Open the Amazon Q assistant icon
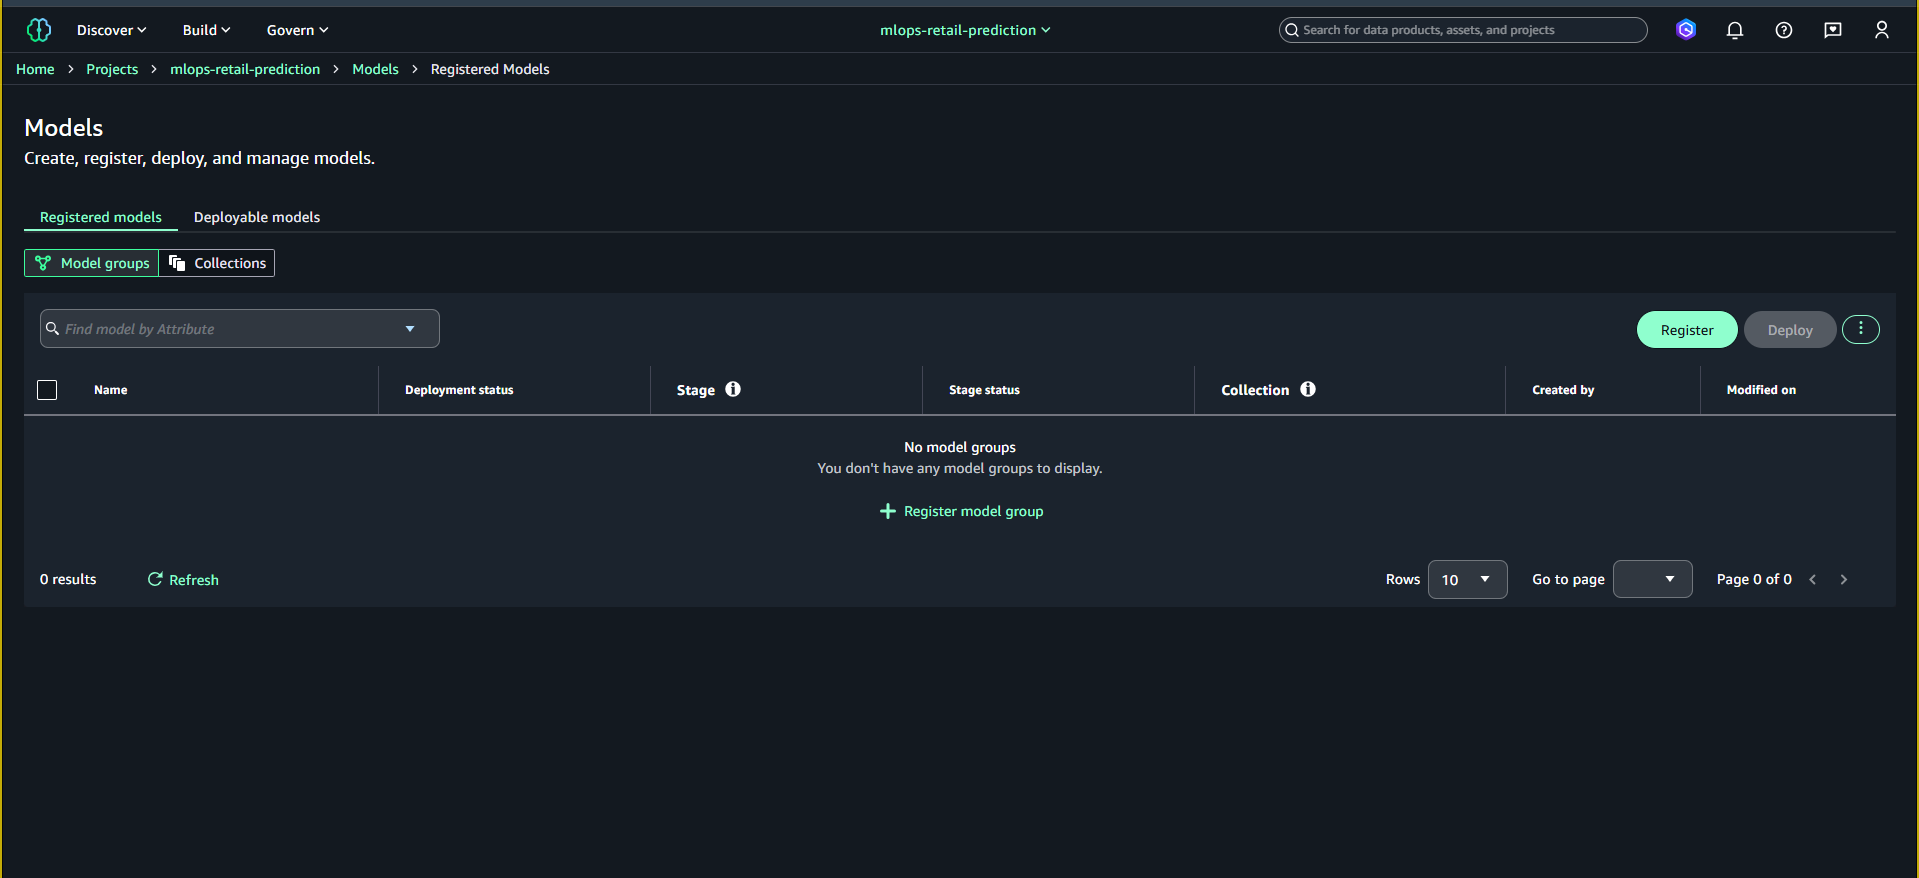Viewport: 1919px width, 878px height. 1685,30
